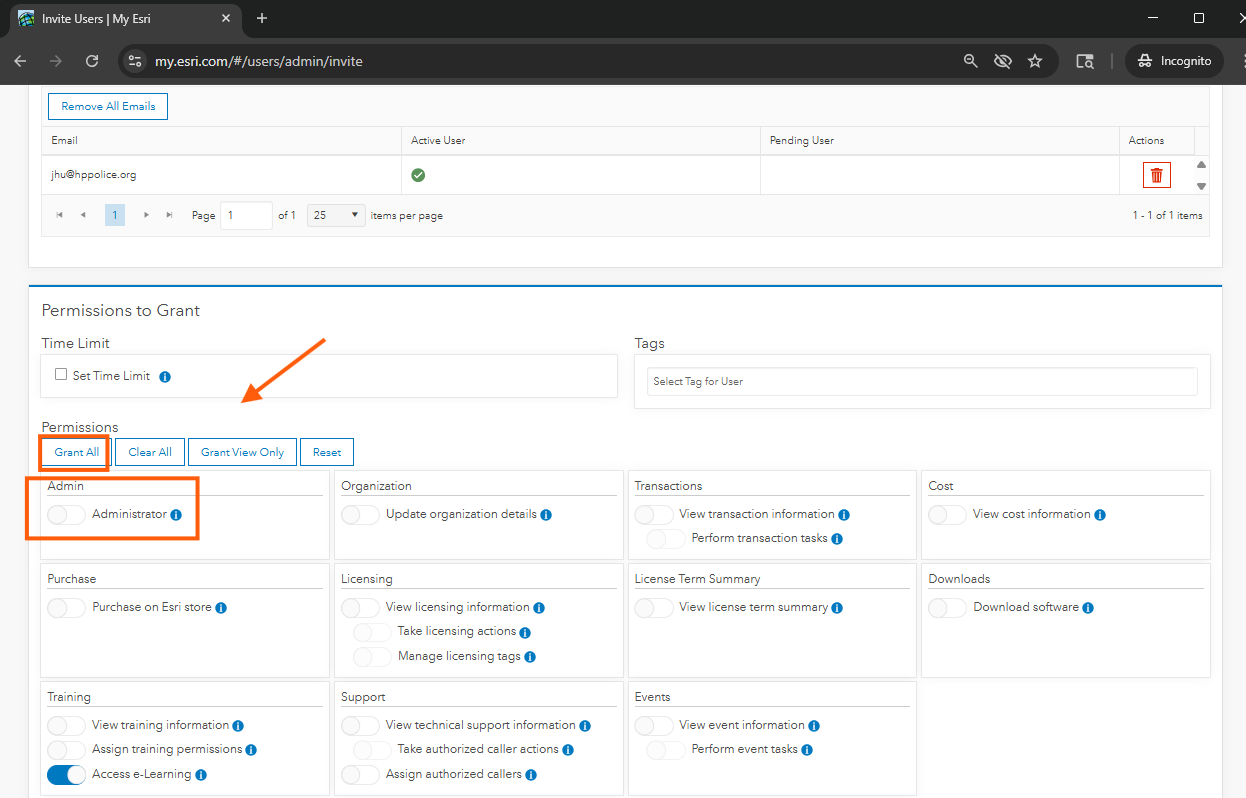Go to the next page in pager
The image size is (1246, 798).
[147, 215]
